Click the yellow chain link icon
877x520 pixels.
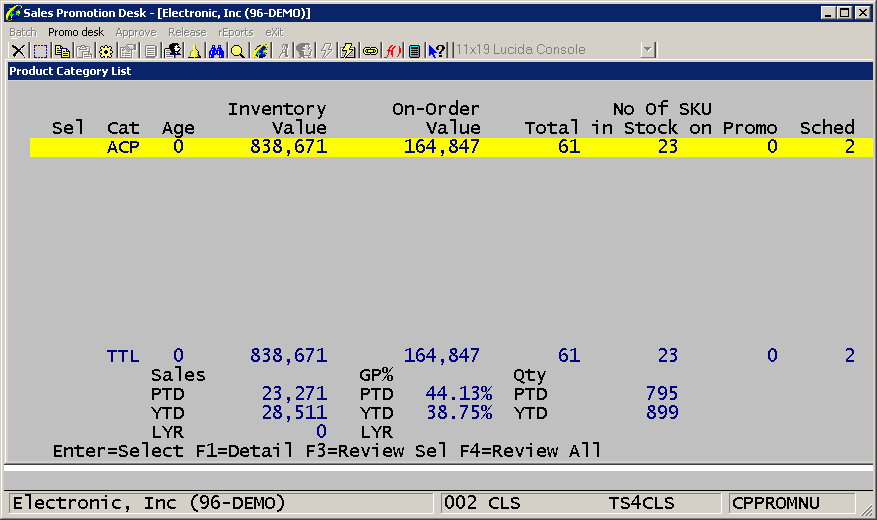pyautogui.click(x=370, y=51)
